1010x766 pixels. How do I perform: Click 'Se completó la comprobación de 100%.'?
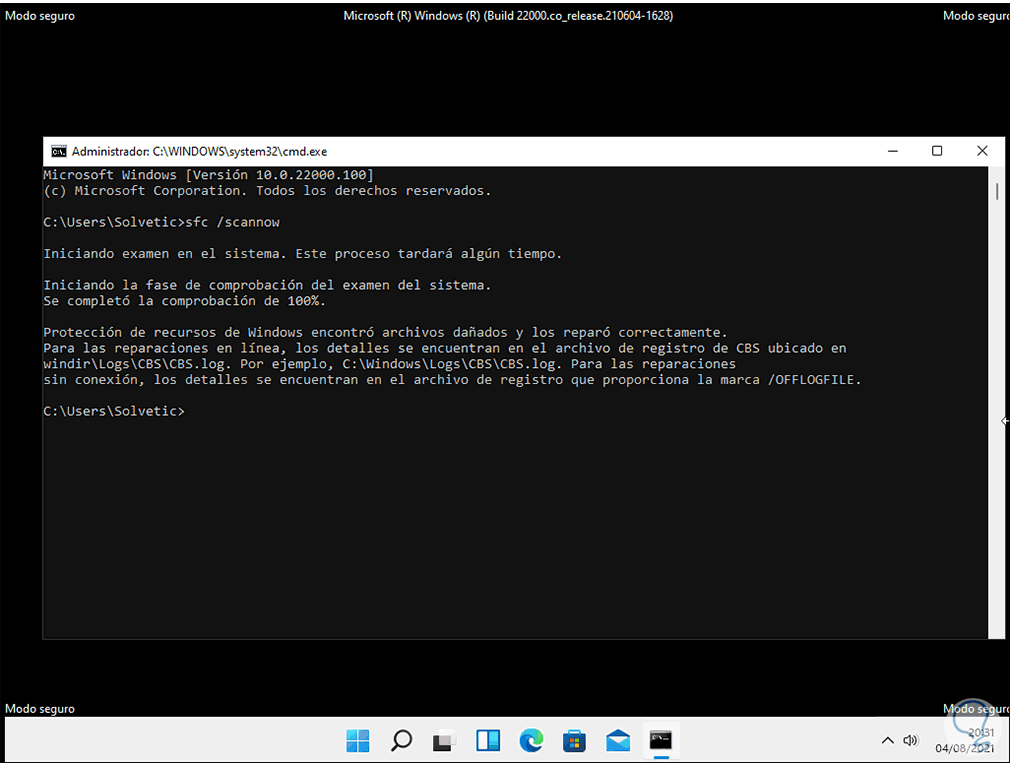tap(184, 301)
